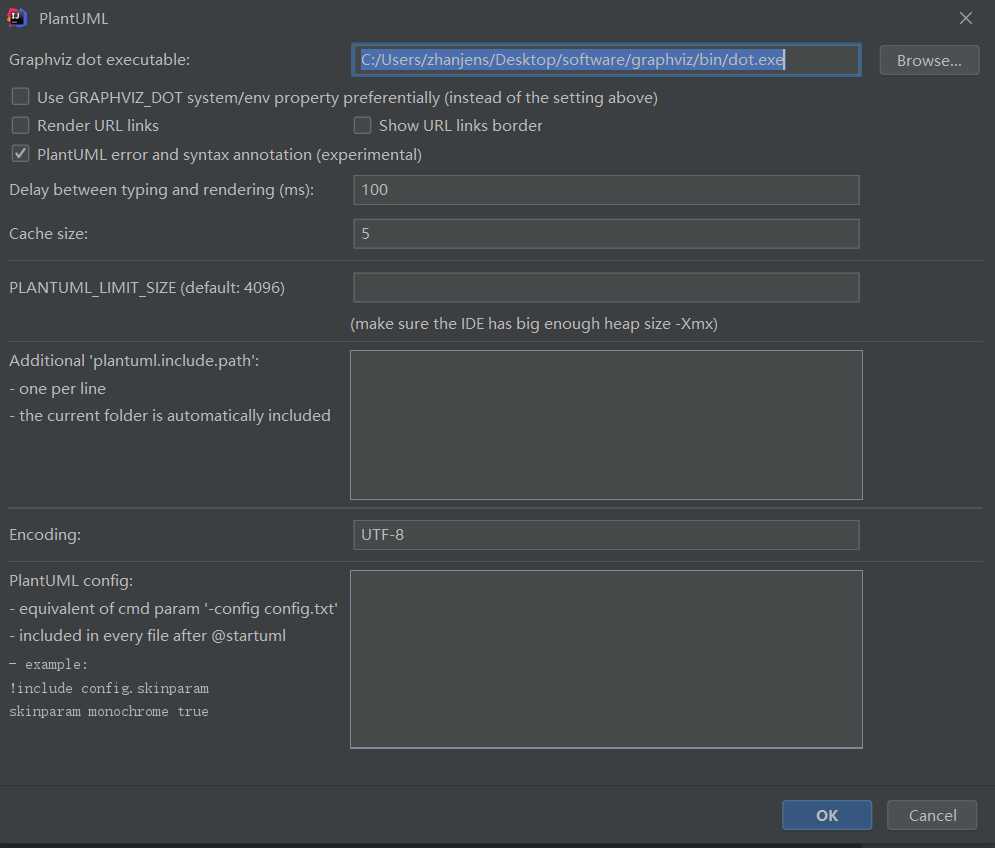Click the Graphviz dot executable path field
Image resolution: width=995 pixels, height=848 pixels.
tap(605, 60)
